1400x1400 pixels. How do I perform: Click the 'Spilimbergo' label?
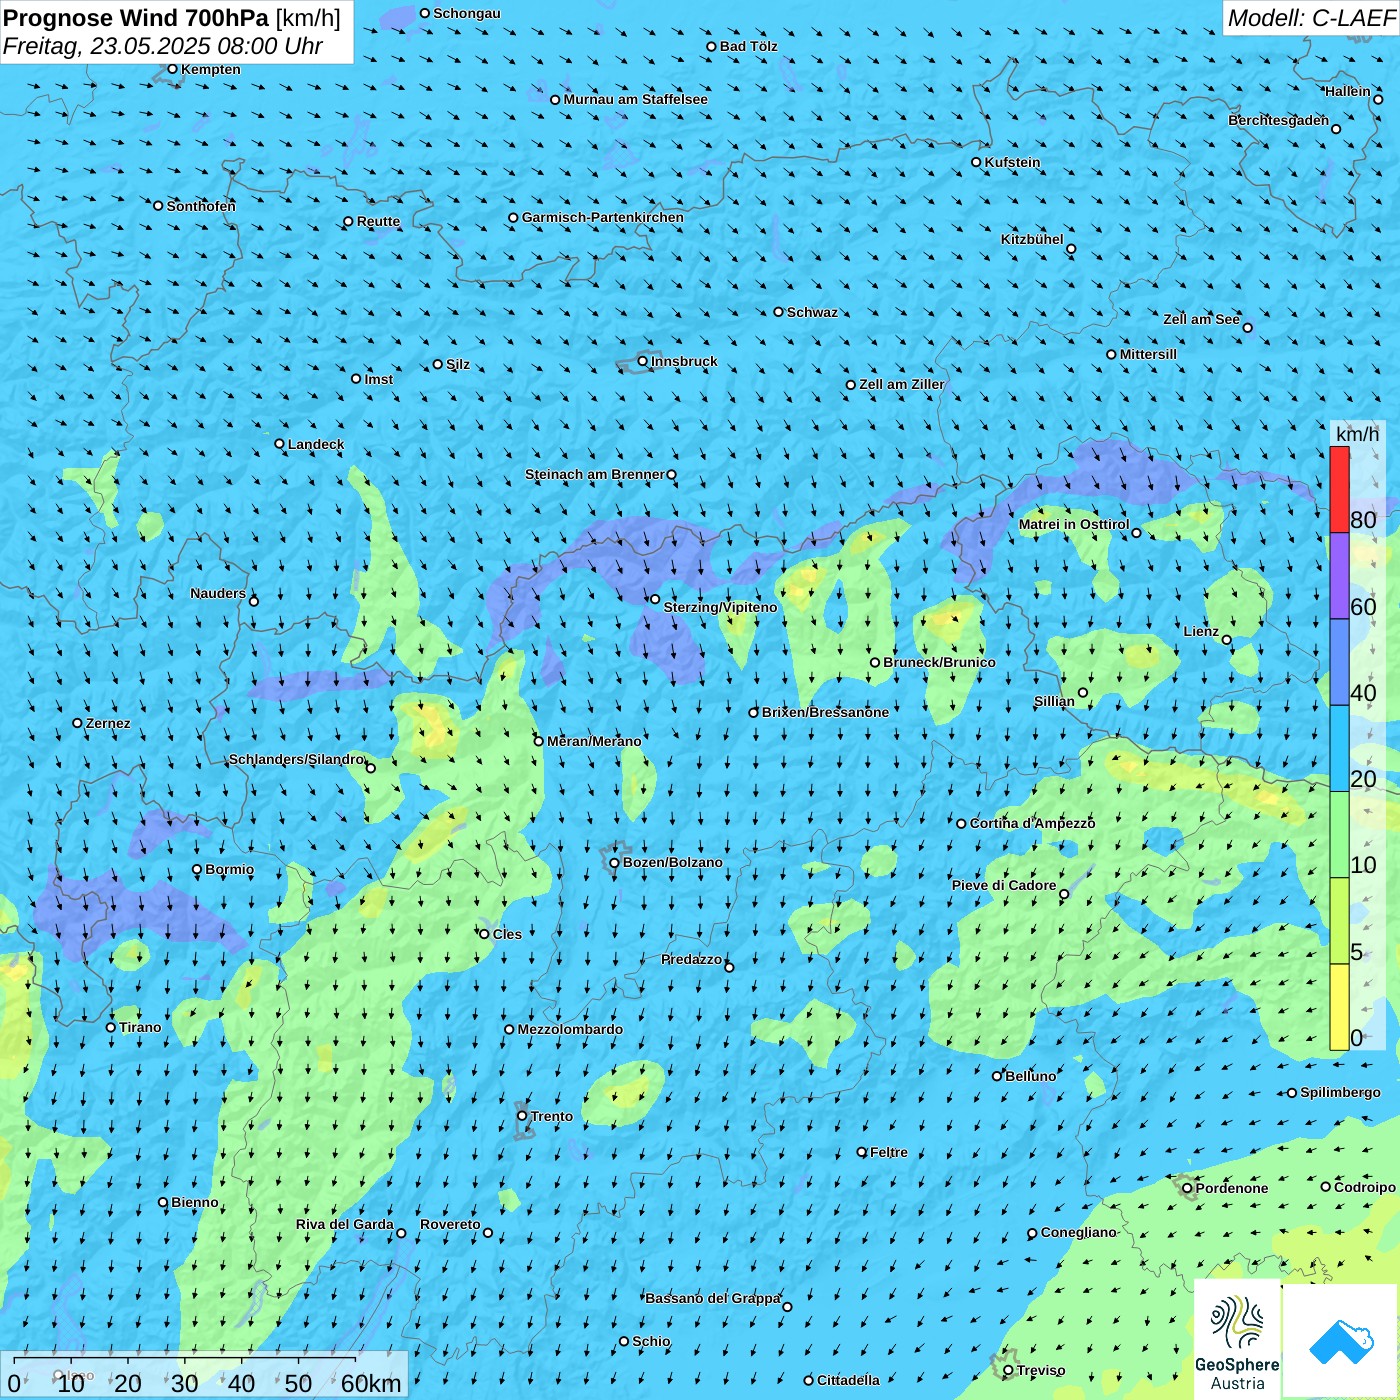point(1340,1092)
